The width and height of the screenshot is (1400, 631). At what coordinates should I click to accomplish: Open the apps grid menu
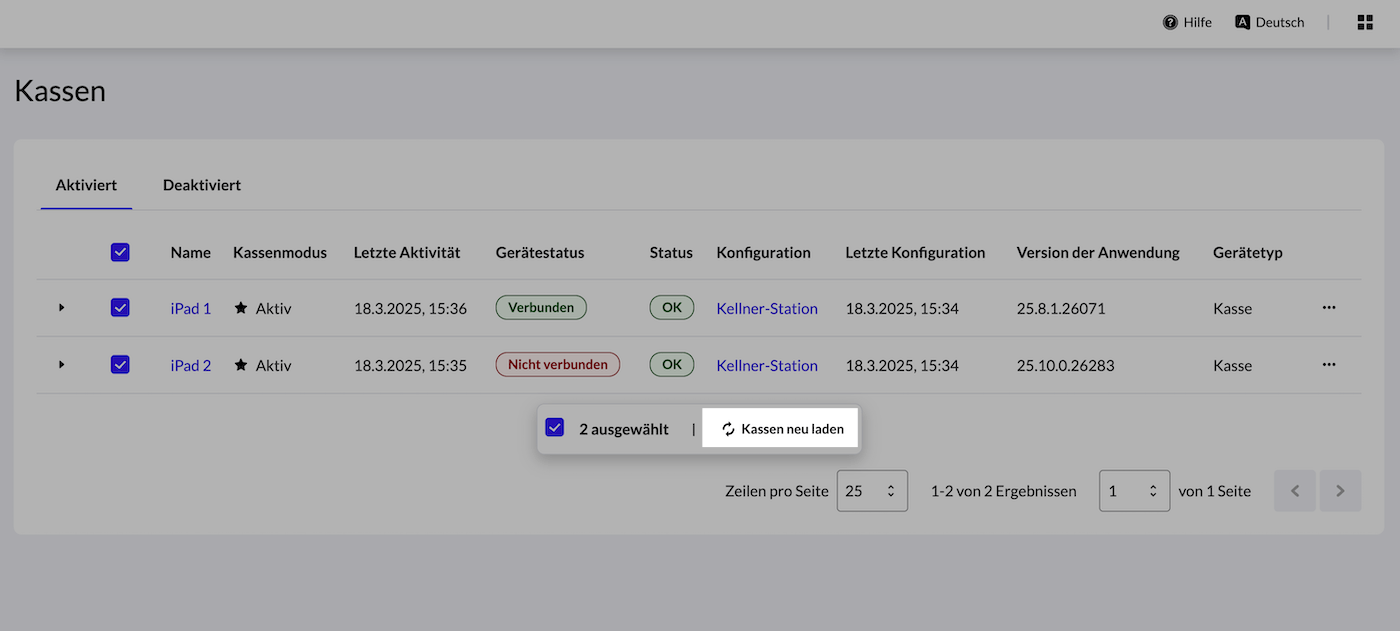(1365, 22)
